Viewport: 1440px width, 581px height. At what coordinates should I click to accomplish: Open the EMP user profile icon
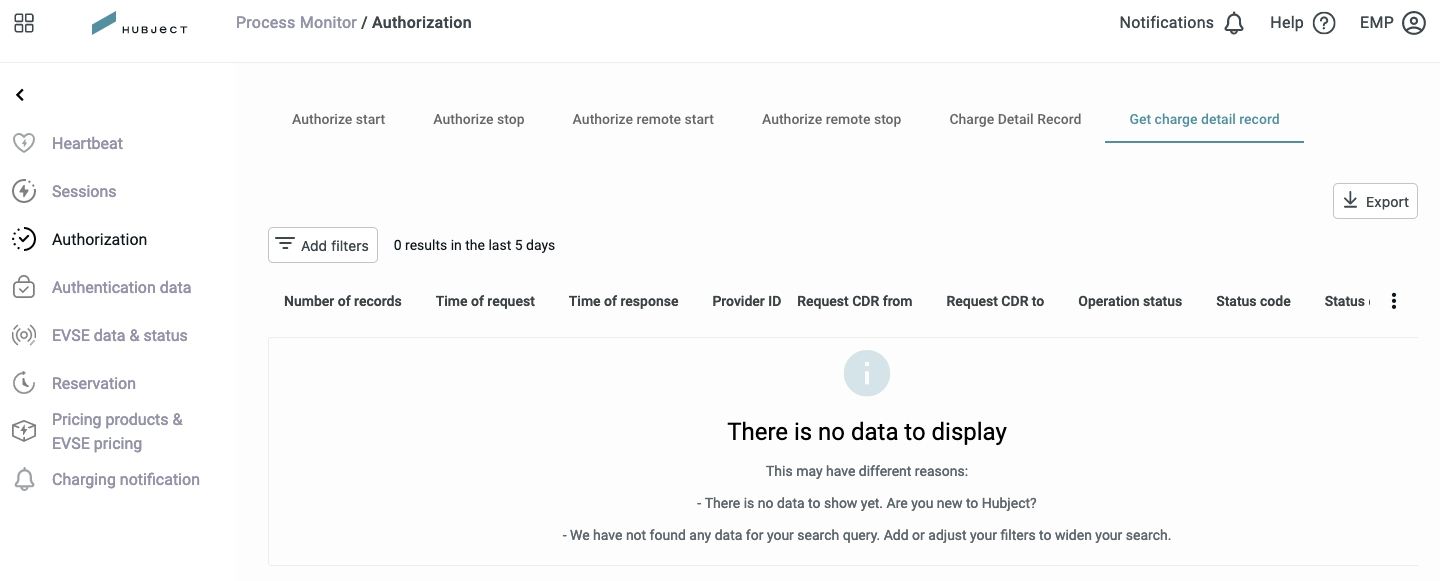pyautogui.click(x=1414, y=23)
